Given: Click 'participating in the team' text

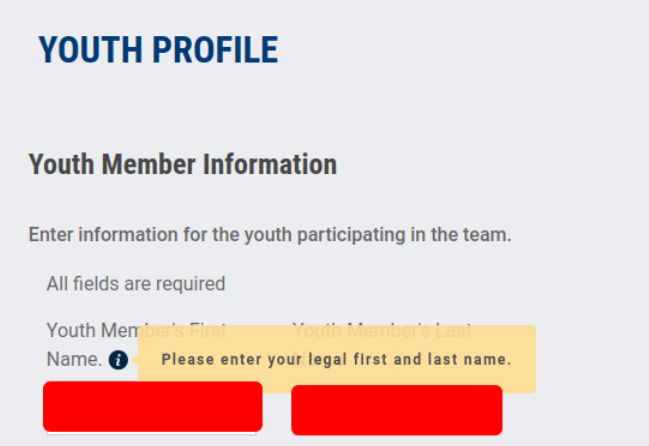Looking at the screenshot, I should coord(404,235).
